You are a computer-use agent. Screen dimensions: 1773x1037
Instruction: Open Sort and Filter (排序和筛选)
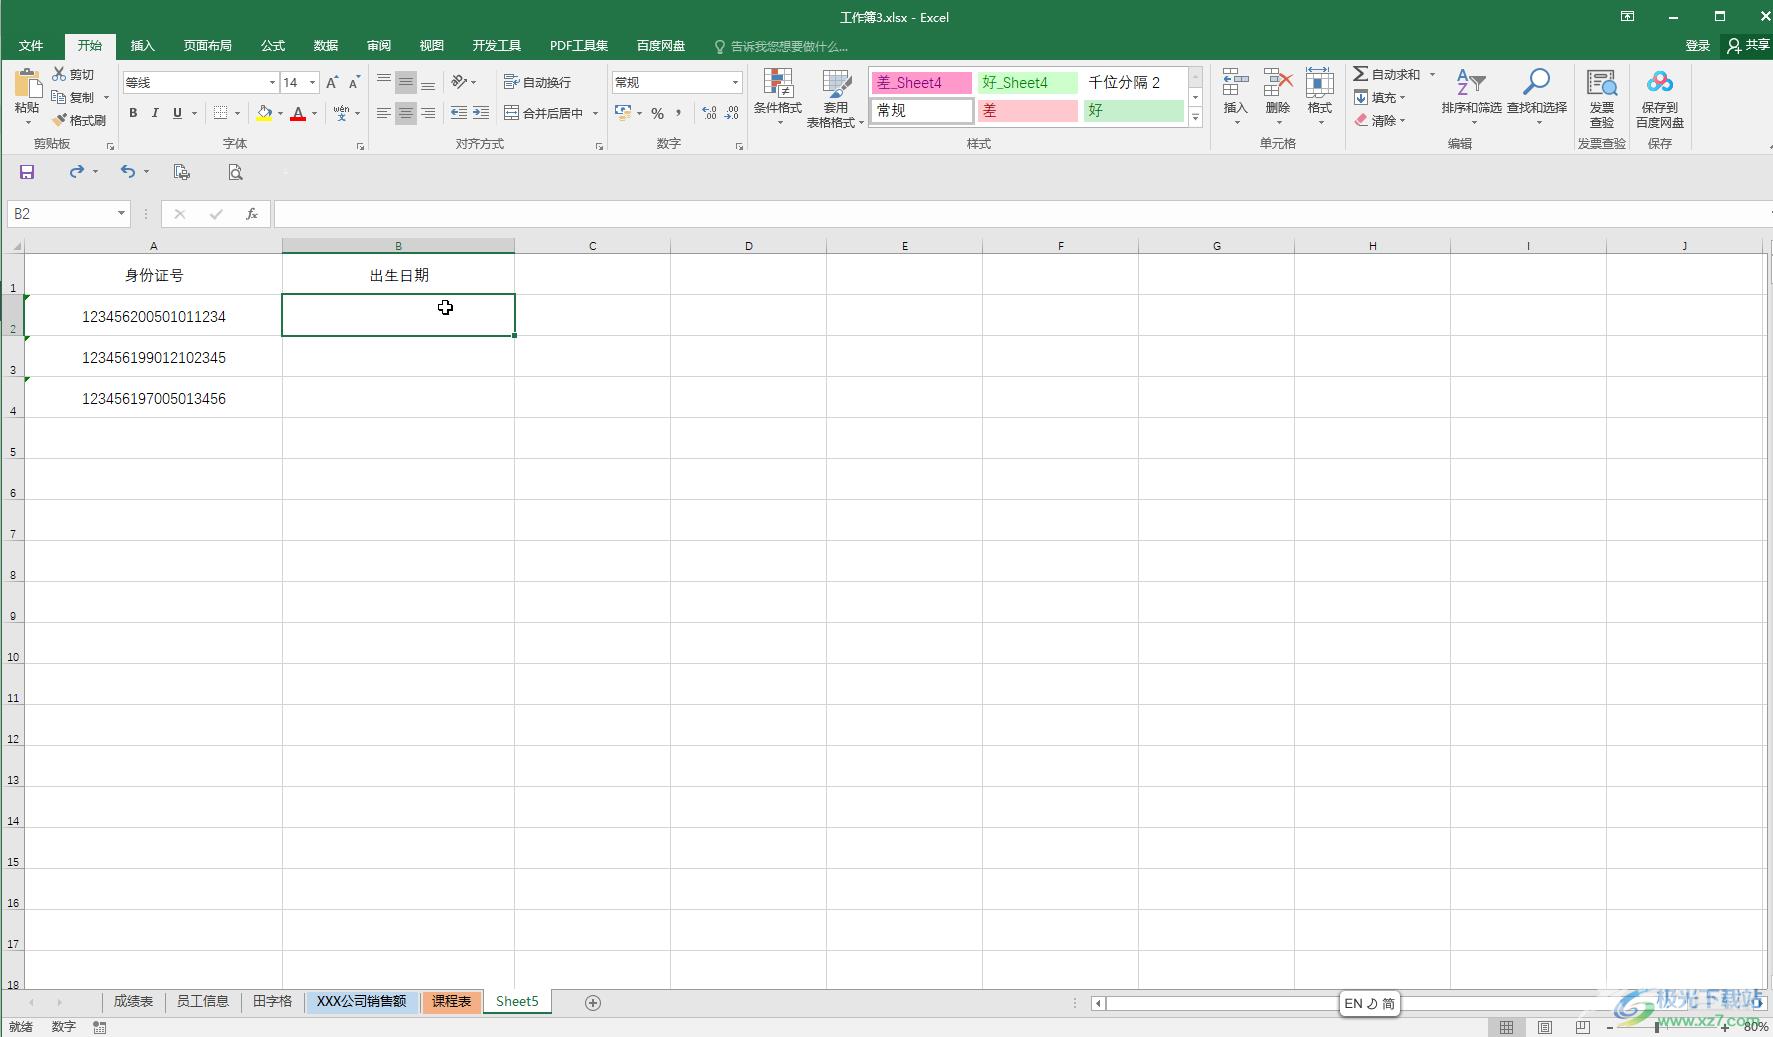point(1471,96)
